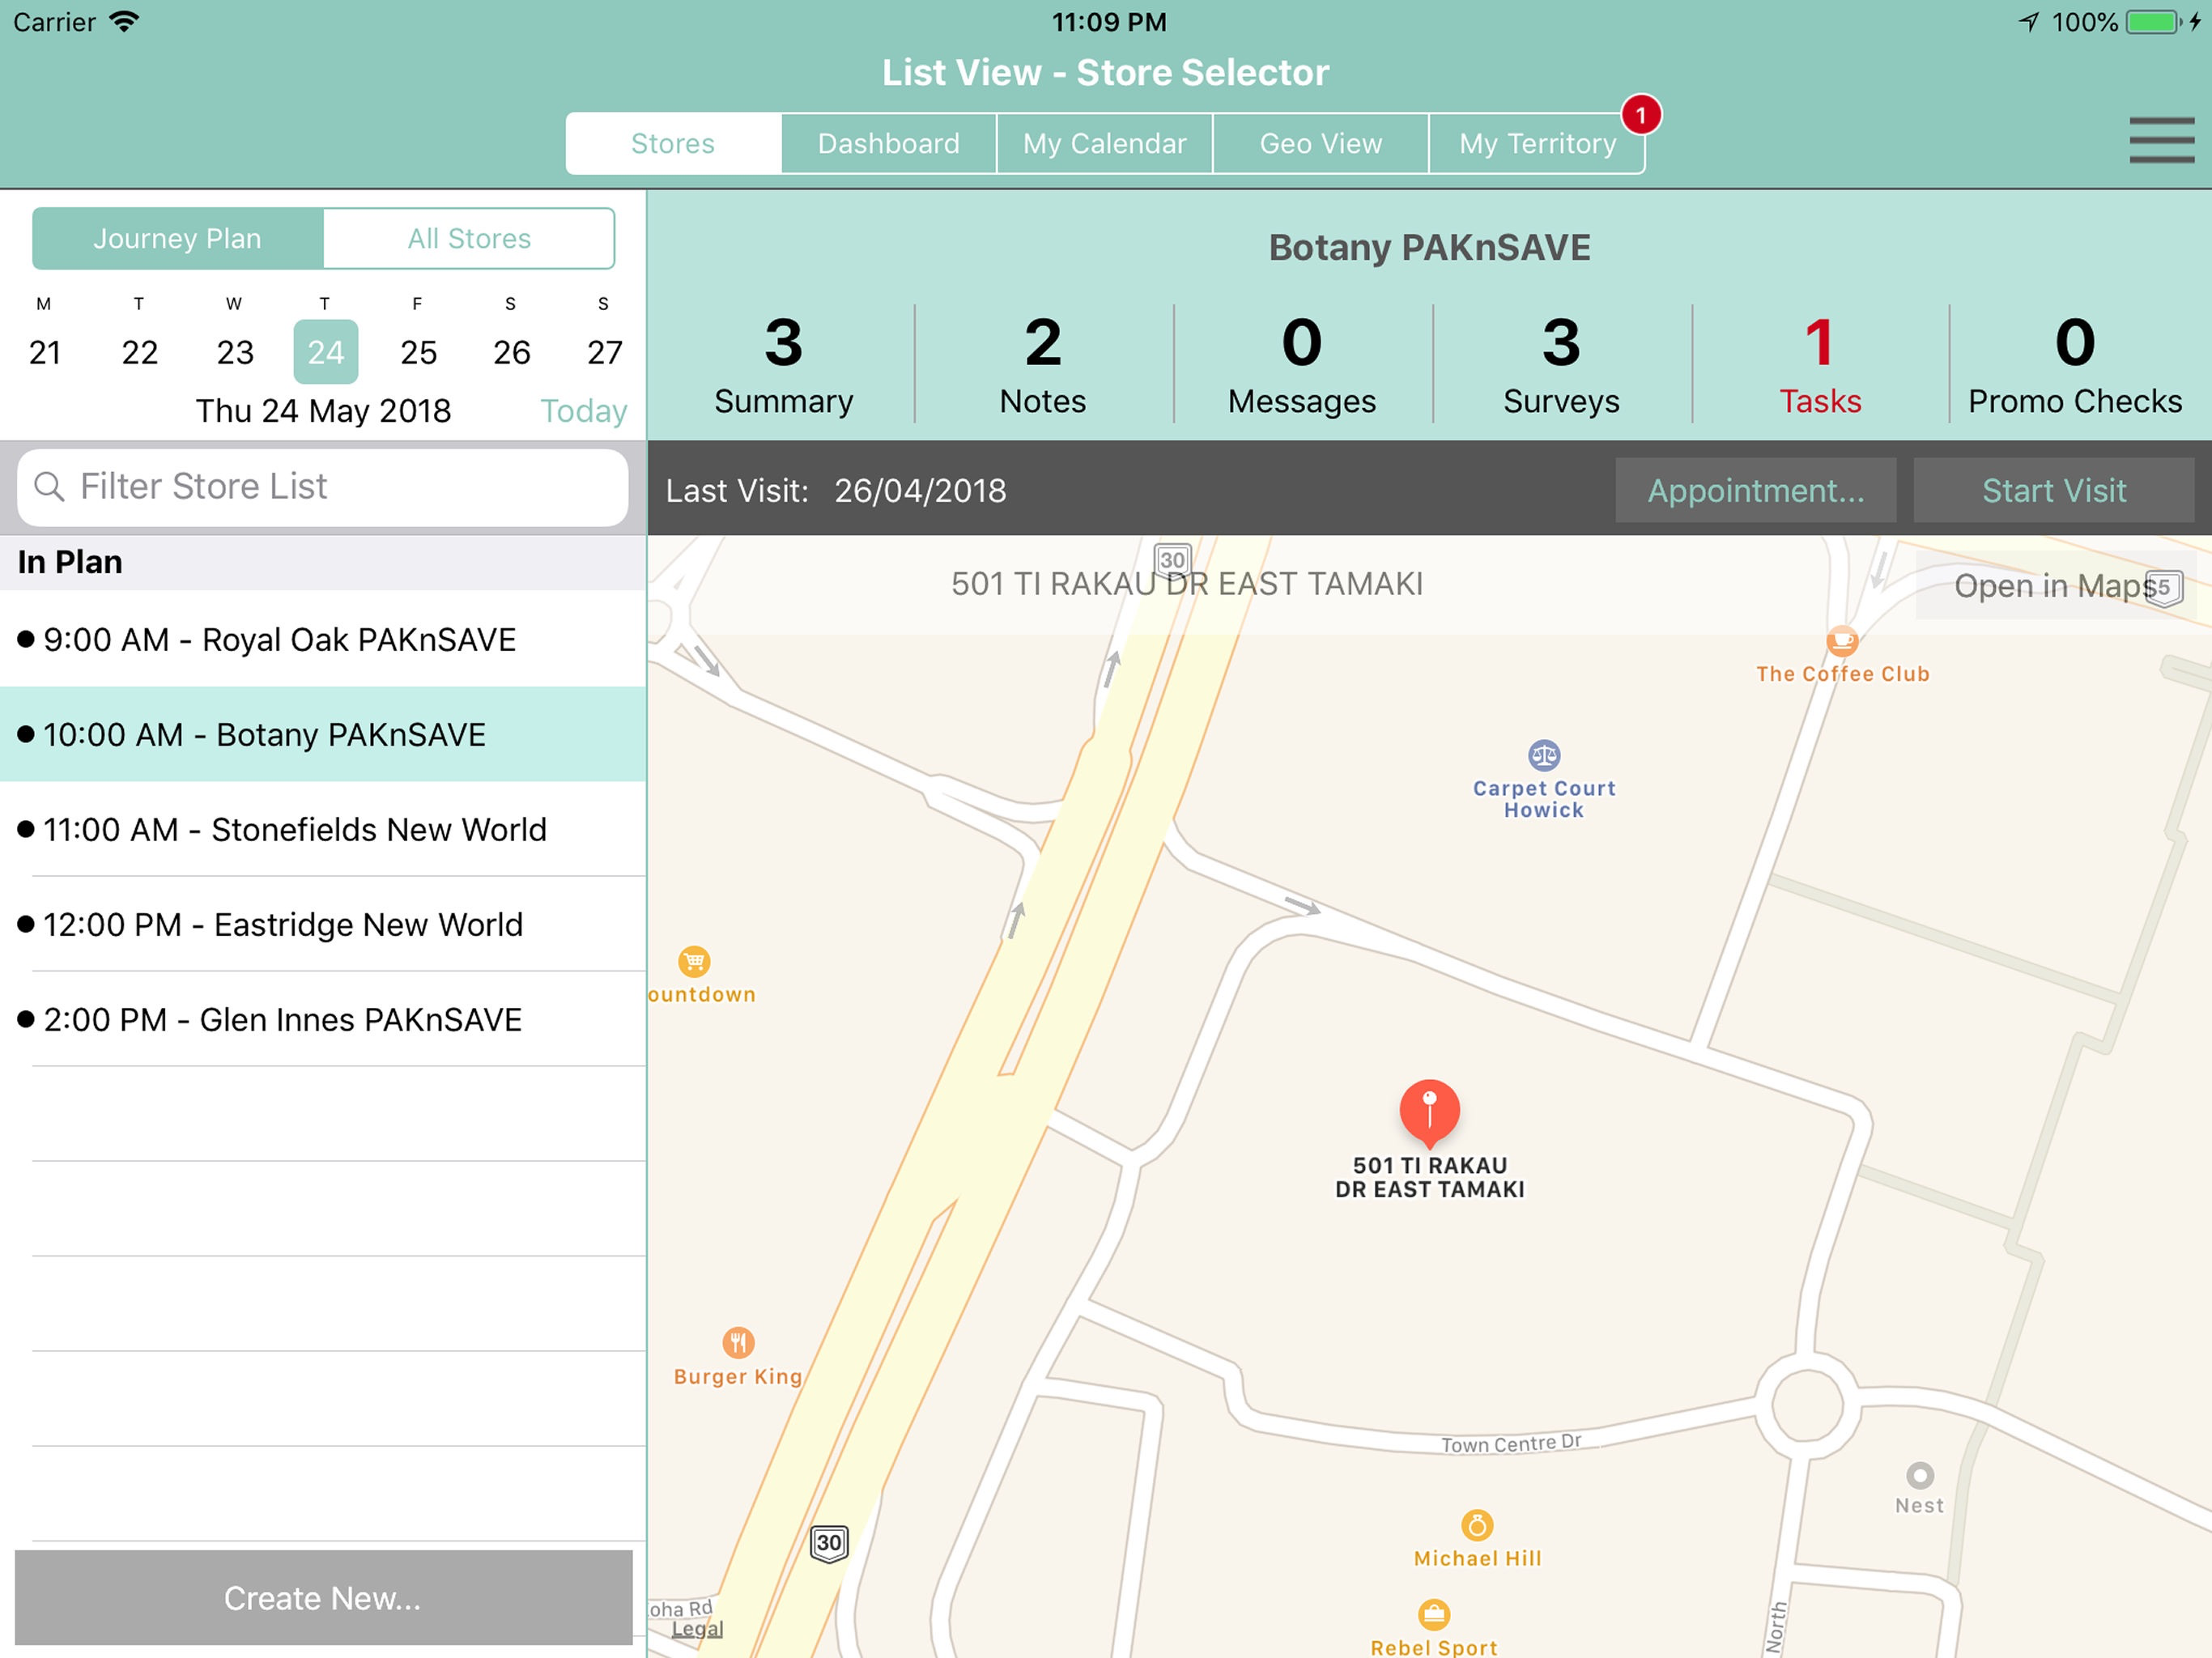This screenshot has width=2212, height=1658.
Task: Select Wednesday 23 in the week calendar
Action: (235, 352)
